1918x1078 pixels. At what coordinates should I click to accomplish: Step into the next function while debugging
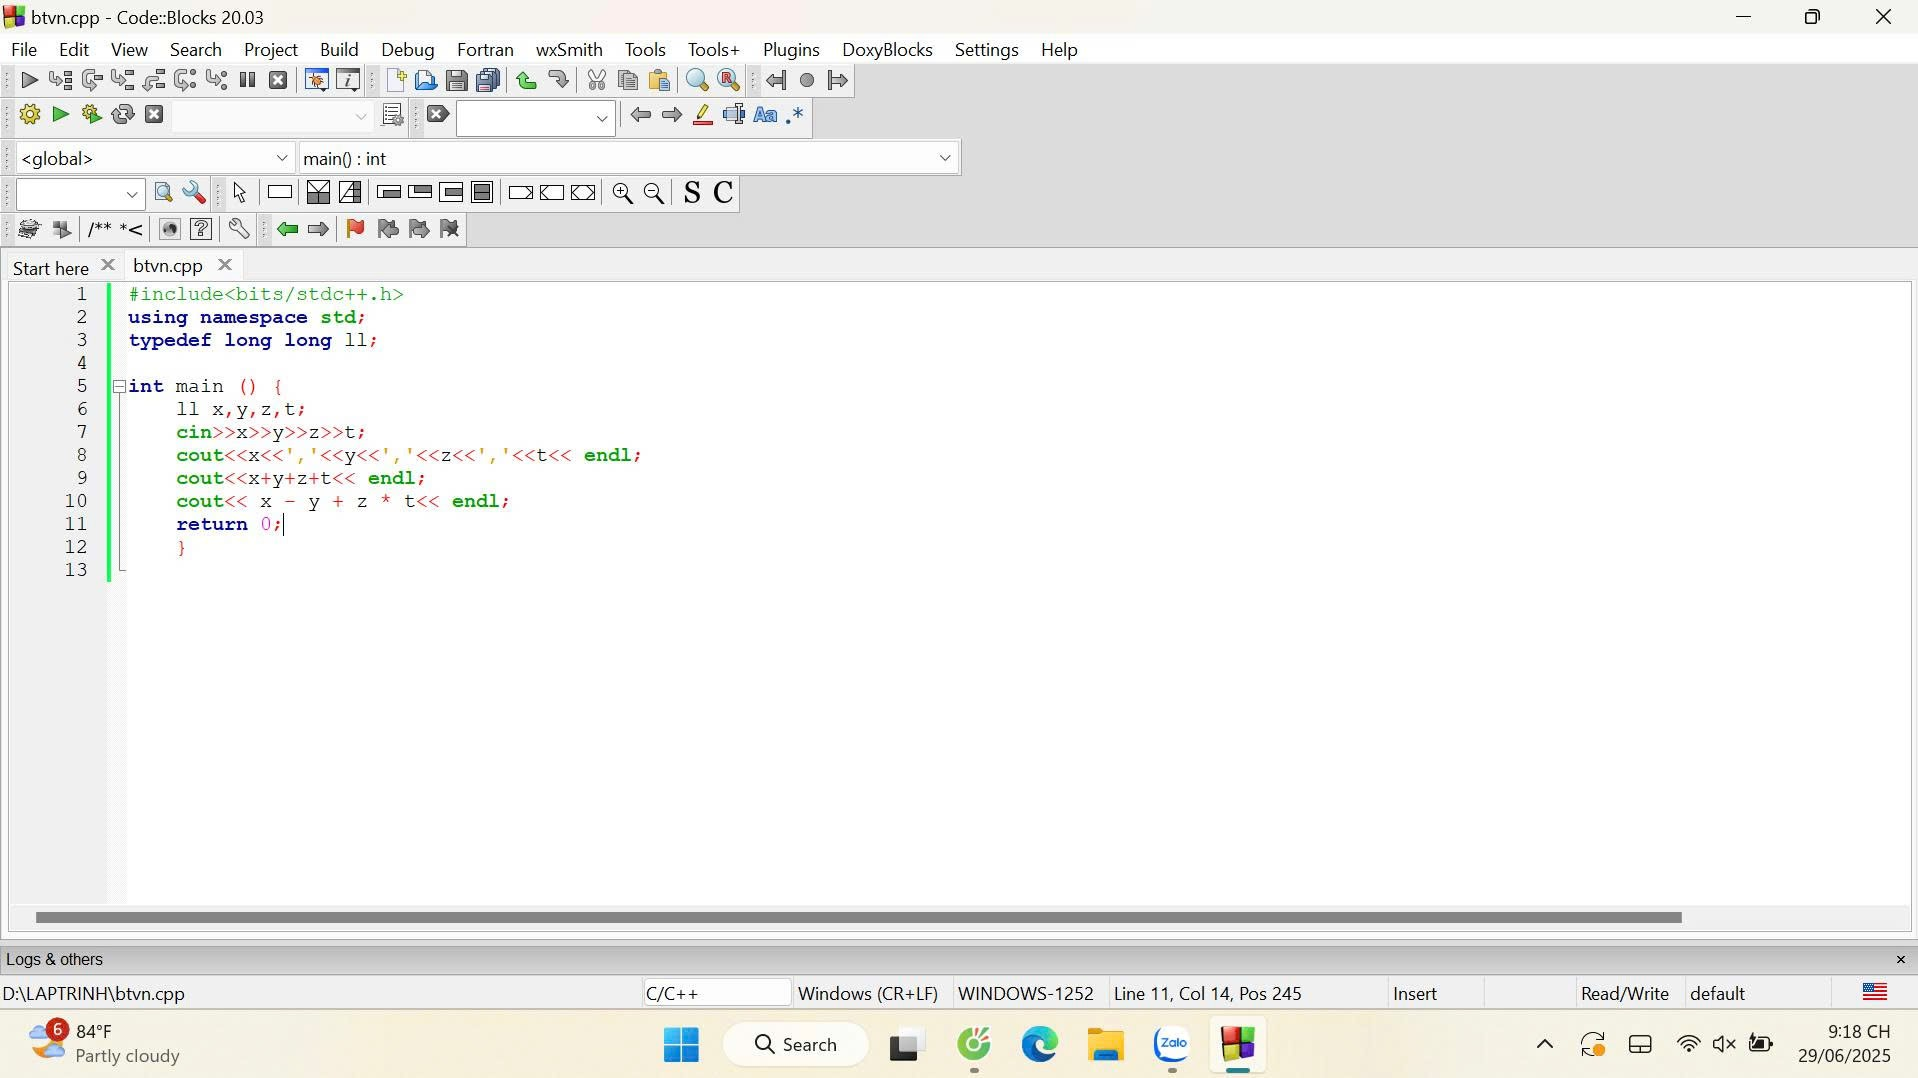[123, 80]
